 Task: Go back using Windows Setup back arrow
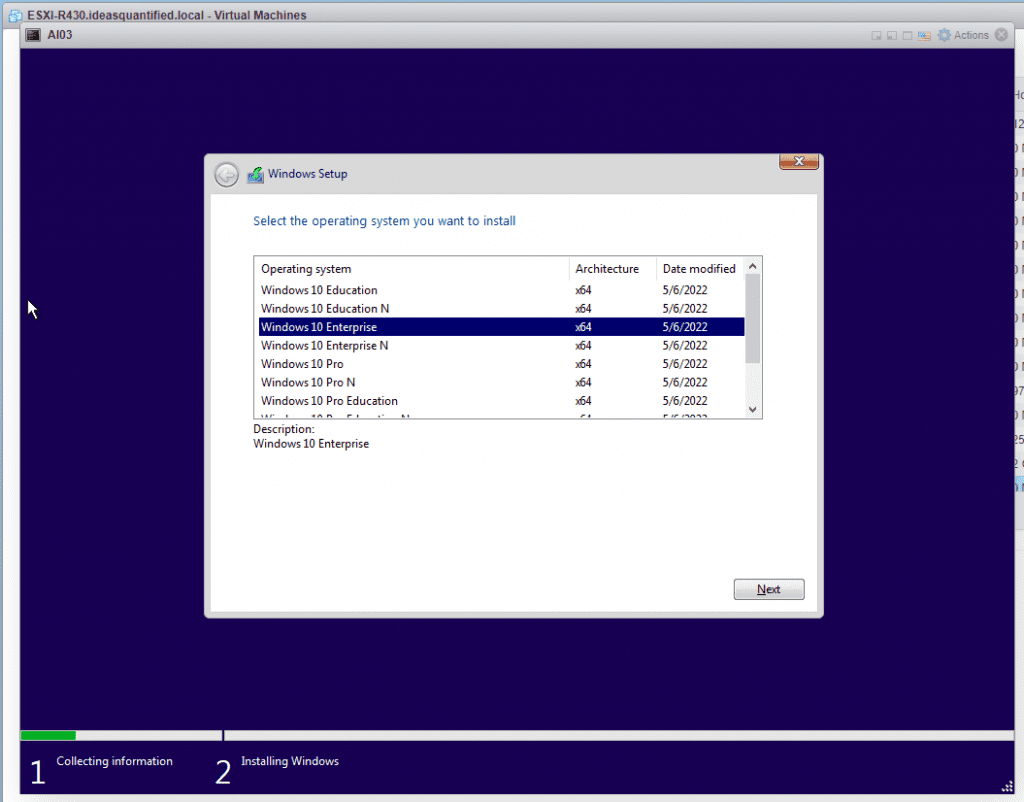point(227,174)
